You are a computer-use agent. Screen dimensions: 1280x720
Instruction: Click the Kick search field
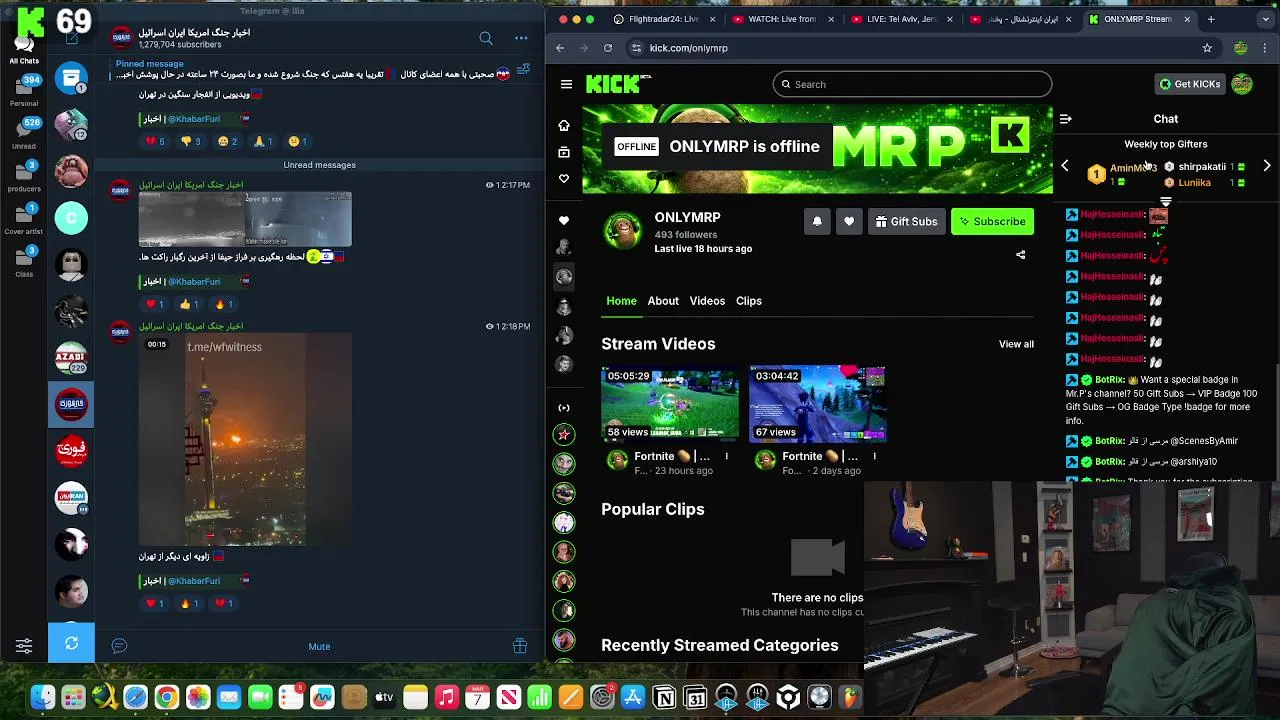[x=912, y=84]
